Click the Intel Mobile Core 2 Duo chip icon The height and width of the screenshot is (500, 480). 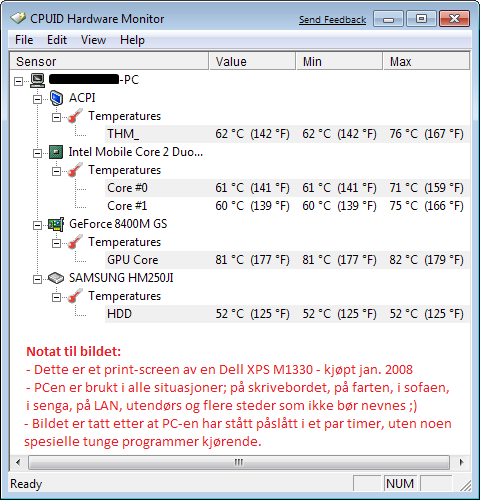(56, 152)
